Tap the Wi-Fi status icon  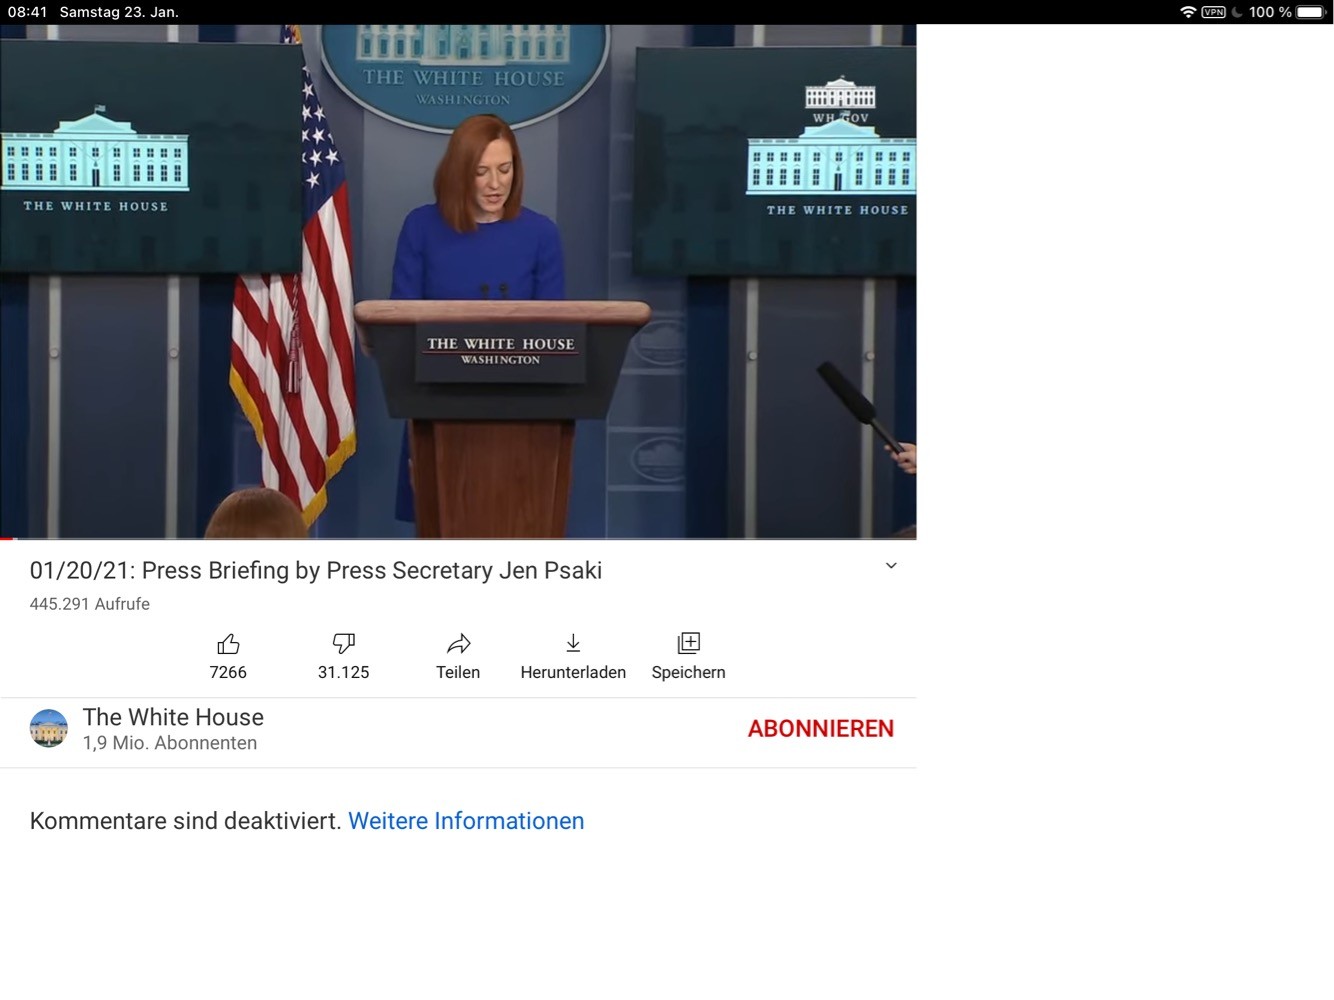(1188, 12)
